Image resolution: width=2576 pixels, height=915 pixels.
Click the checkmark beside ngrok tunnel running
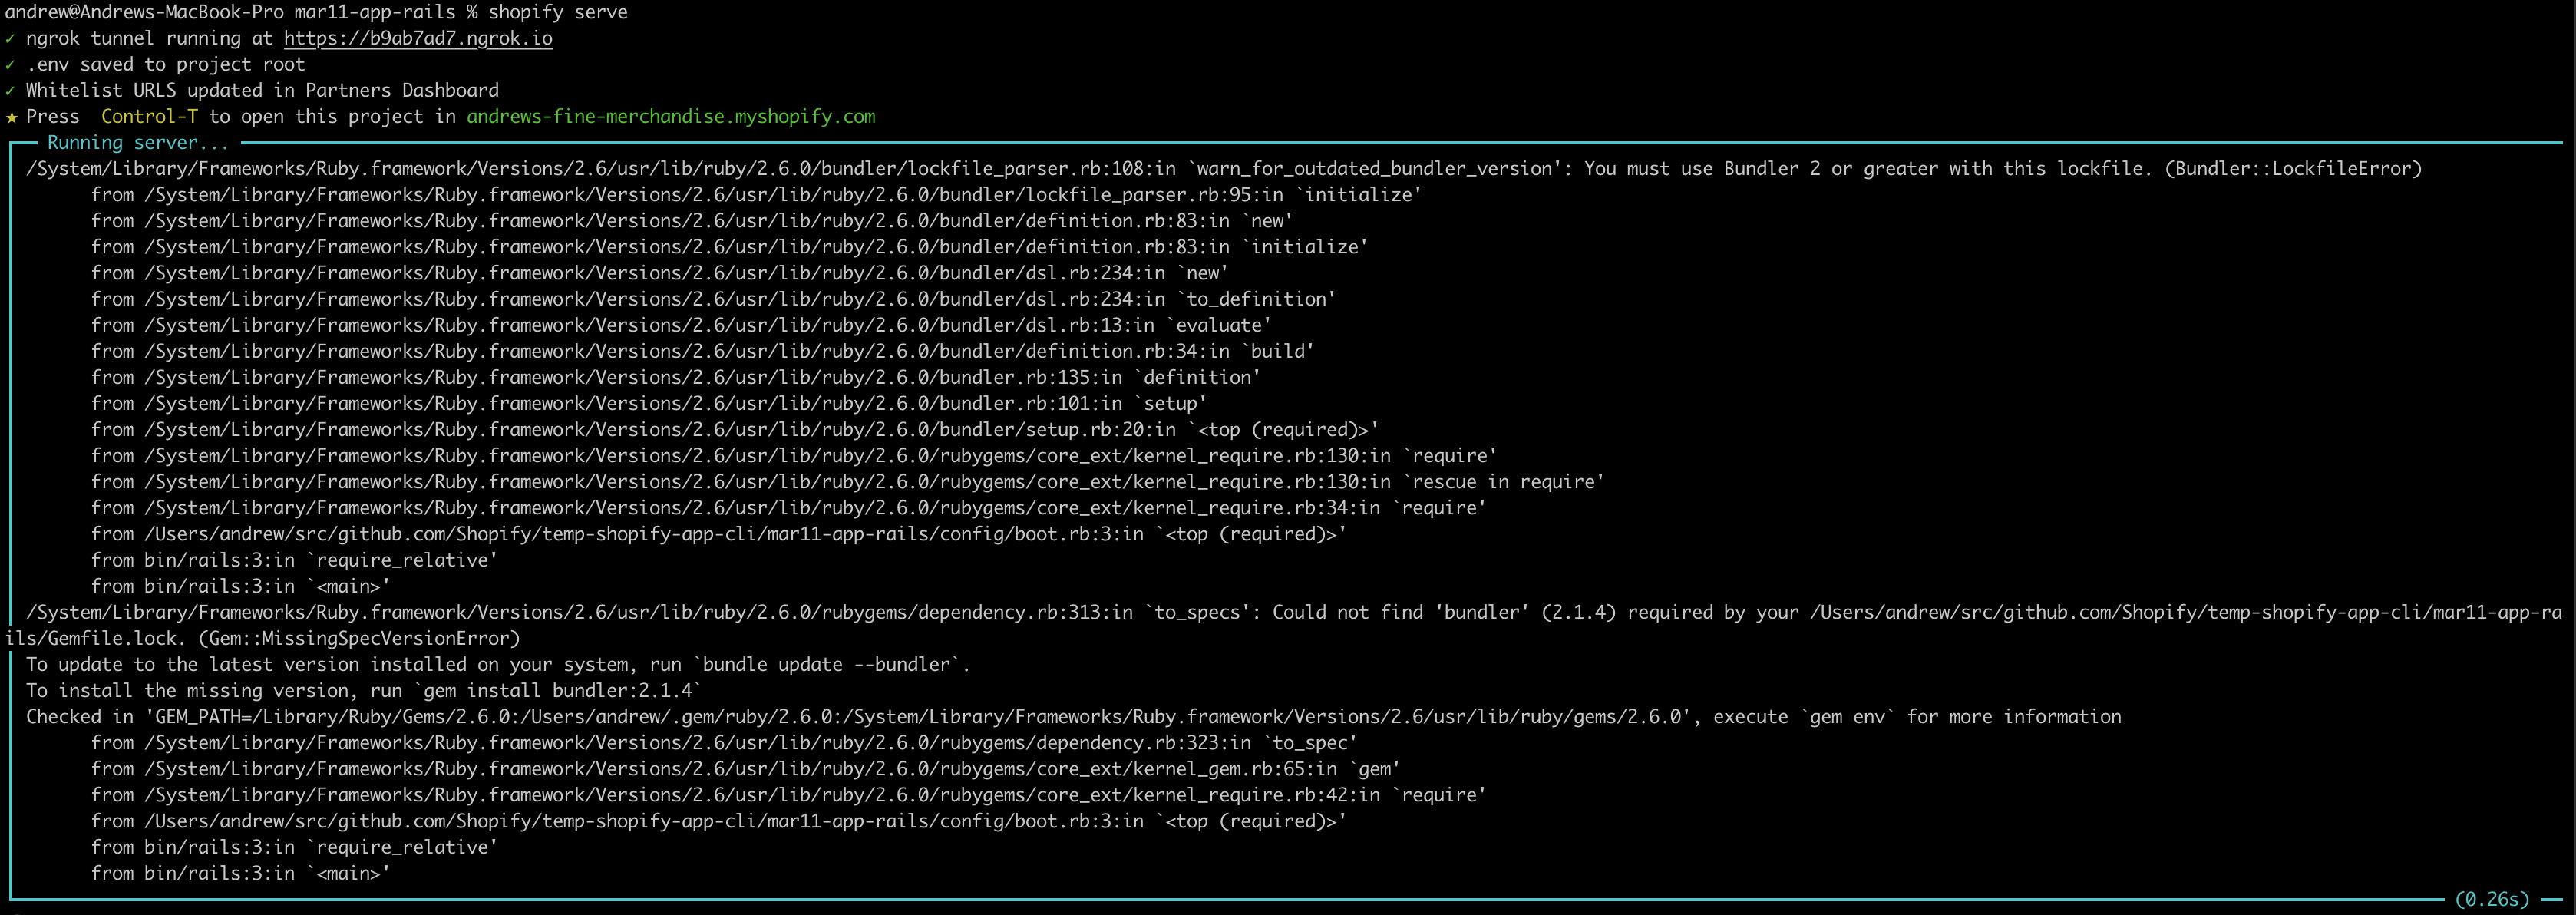pos(10,38)
